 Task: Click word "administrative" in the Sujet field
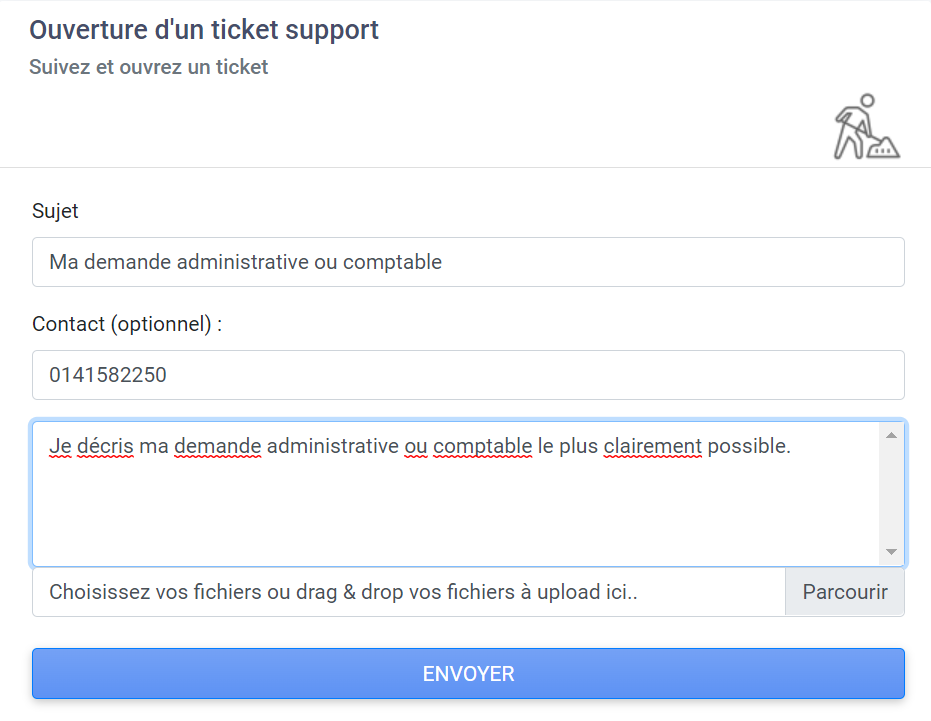pos(243,262)
